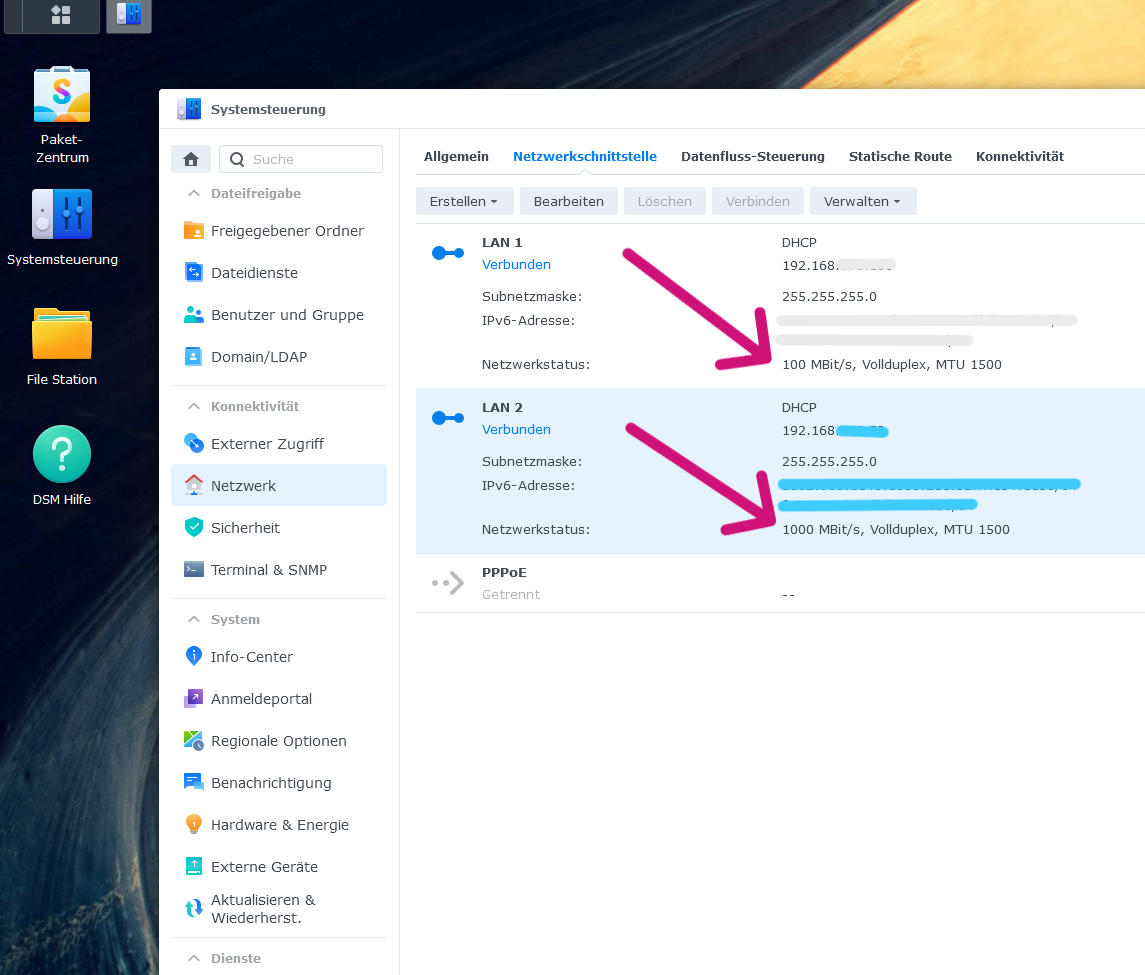Select the LAN 2 interface title
The height and width of the screenshot is (975, 1145).
tap(502, 408)
